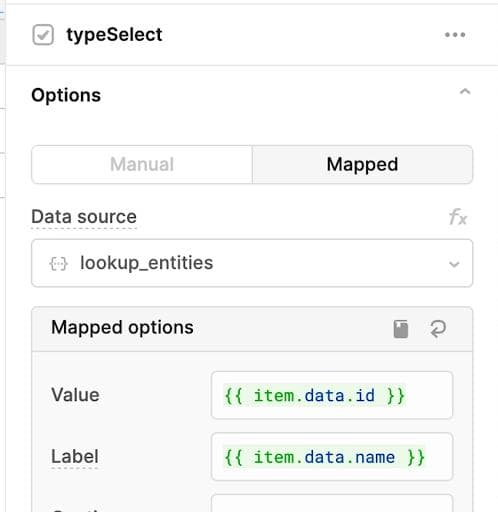Edit the Value field item.data.id expression

[x=332, y=395]
